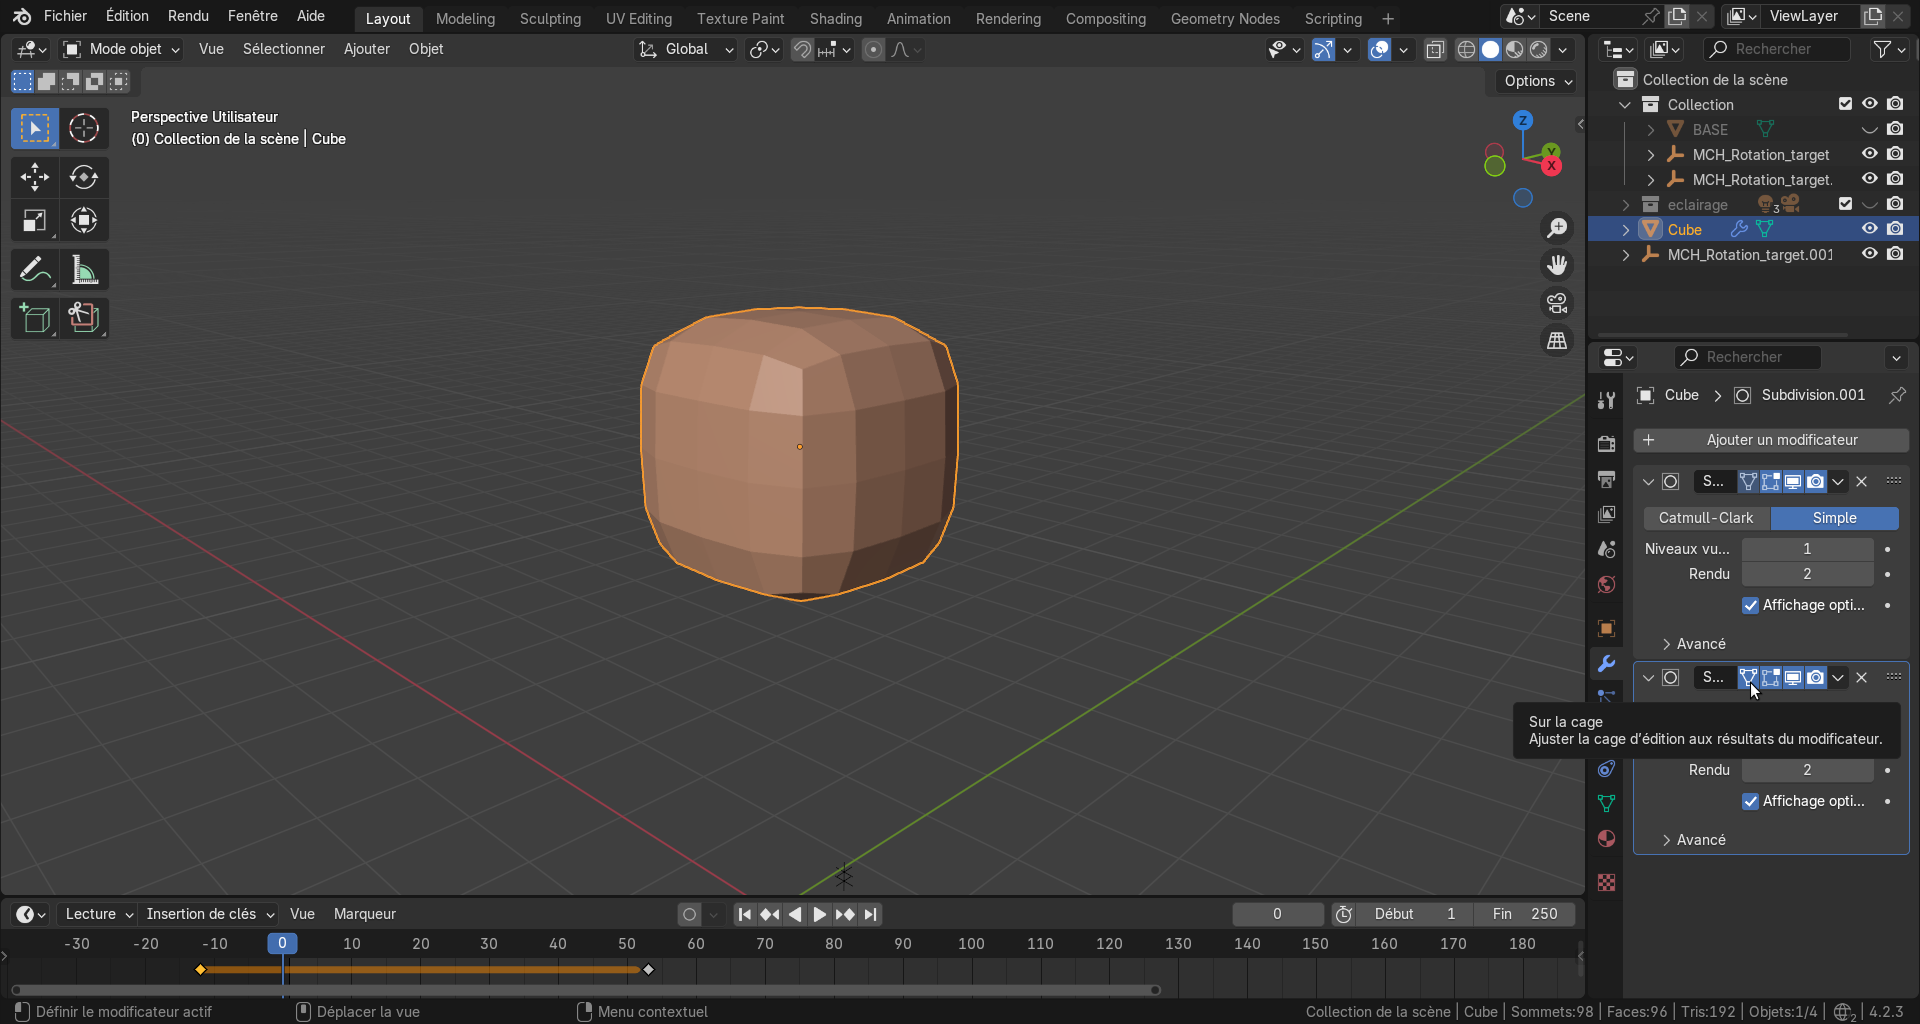
Task: Activate the Add Cube tool
Action: (35, 318)
